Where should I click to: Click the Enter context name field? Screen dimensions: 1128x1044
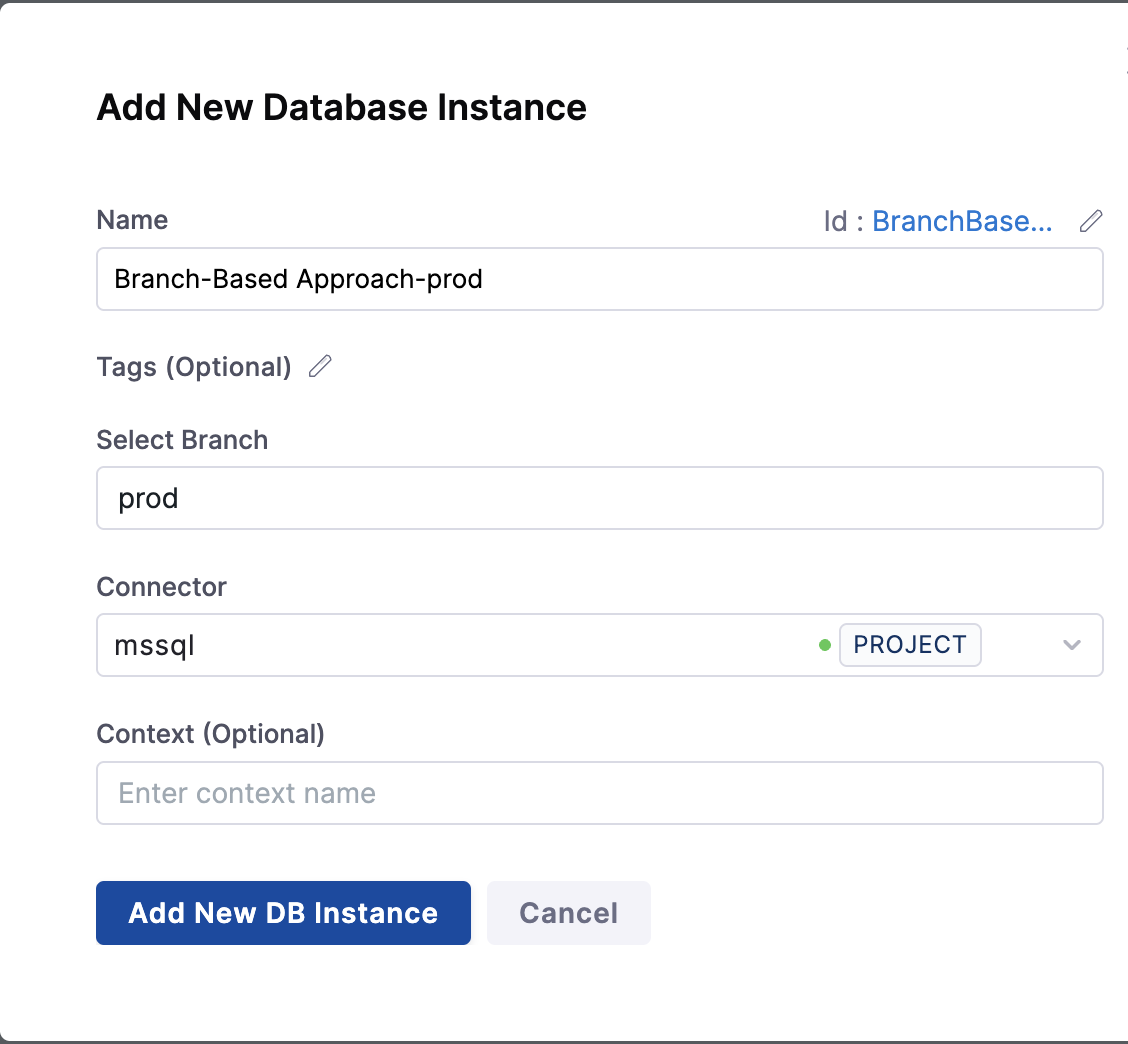click(599, 793)
